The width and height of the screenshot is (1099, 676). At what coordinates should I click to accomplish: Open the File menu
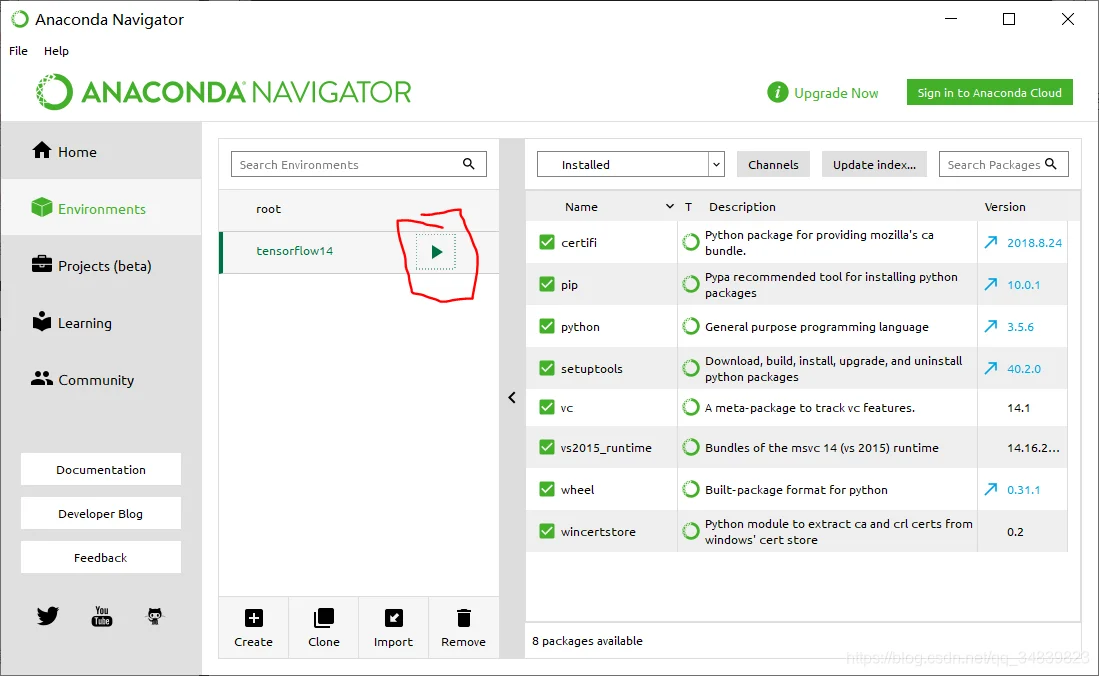click(18, 50)
